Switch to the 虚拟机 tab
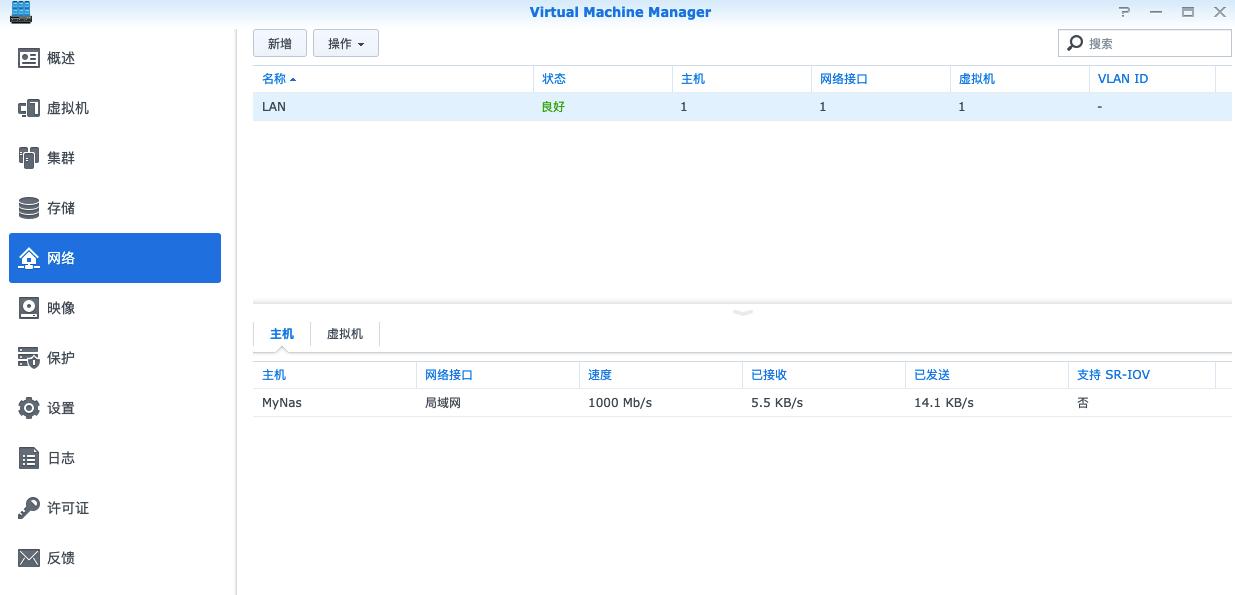The image size is (1235, 595). pos(345,333)
